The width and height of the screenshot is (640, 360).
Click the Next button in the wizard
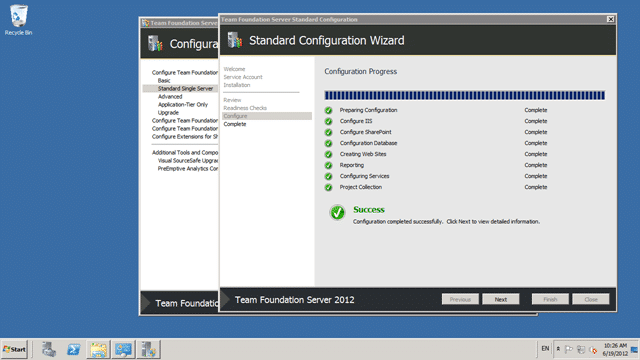pyautogui.click(x=501, y=299)
